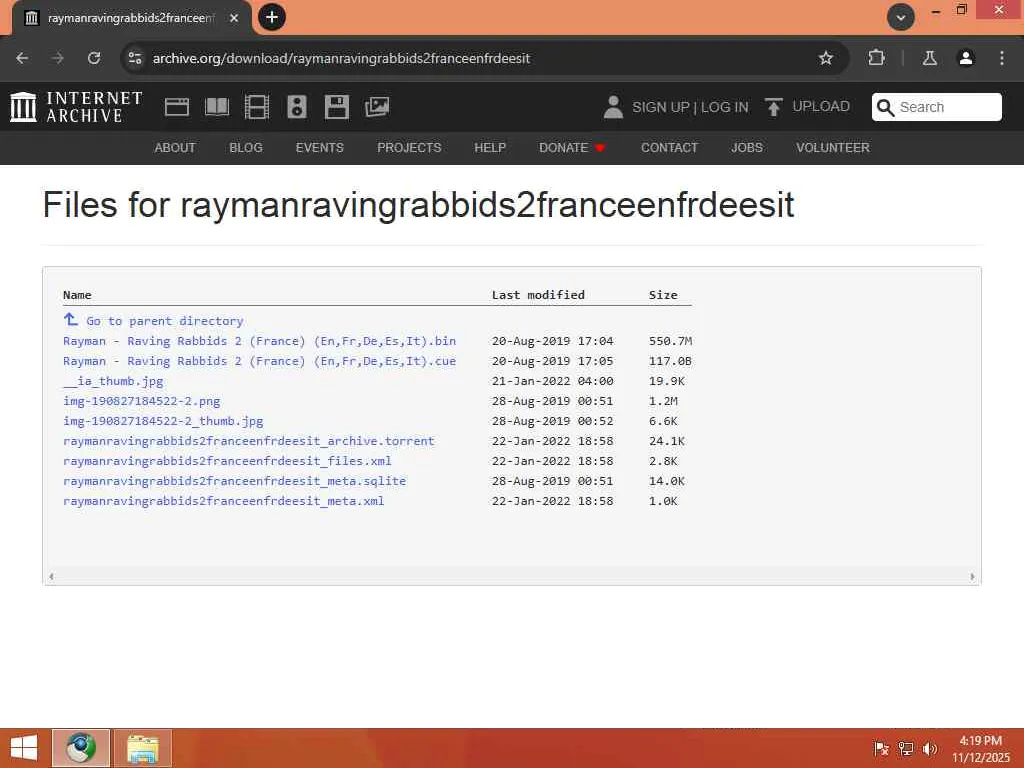Open the volume icon in system tray
1024x768 pixels.
pos(930,749)
